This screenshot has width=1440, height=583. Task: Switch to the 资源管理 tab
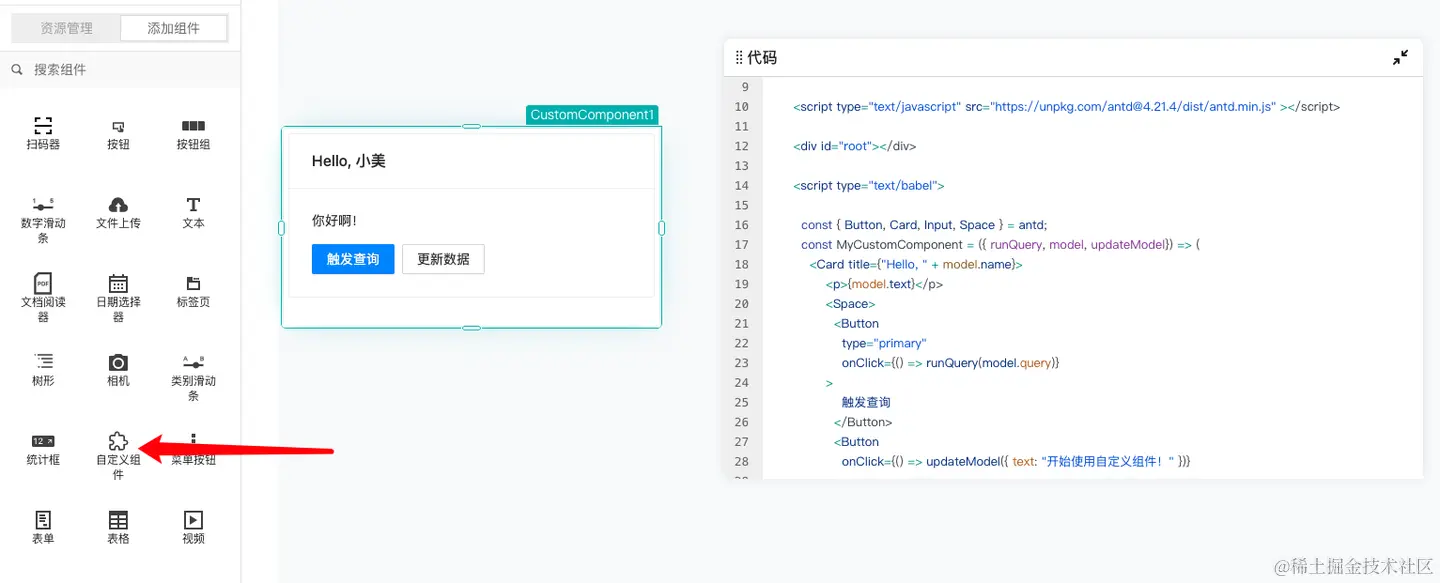(x=66, y=28)
